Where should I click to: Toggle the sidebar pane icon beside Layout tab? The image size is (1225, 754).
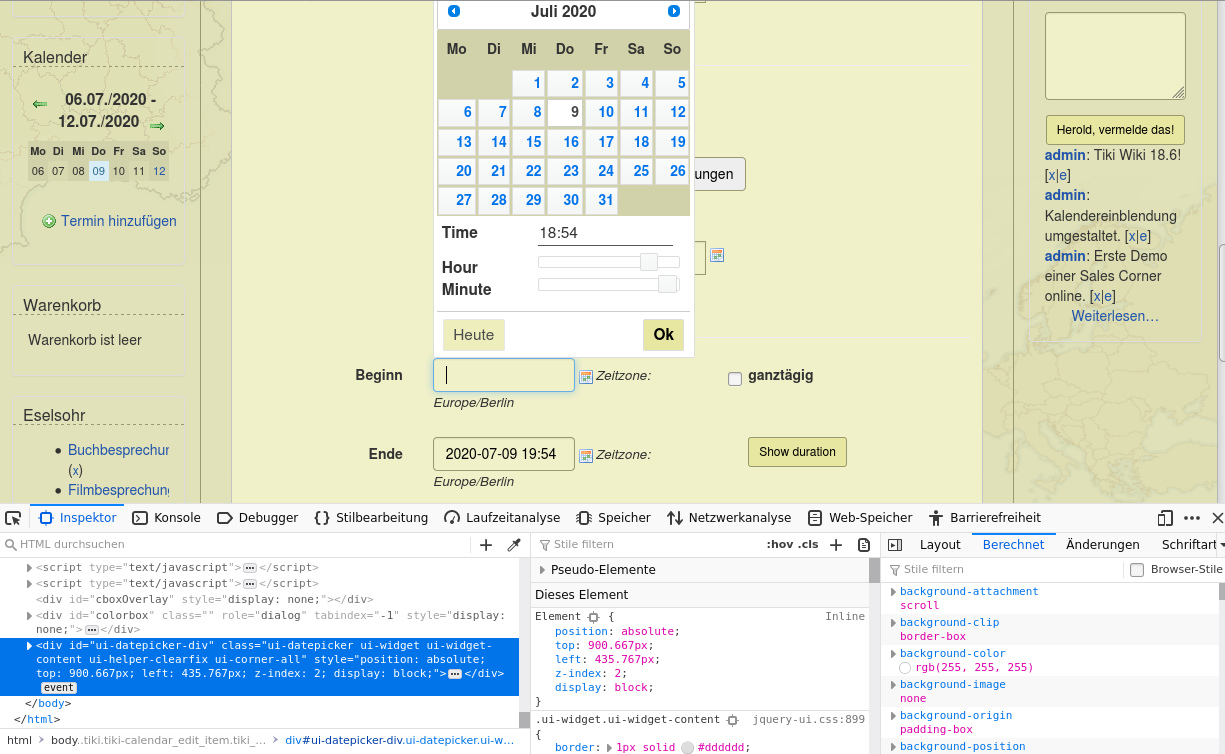tap(895, 545)
